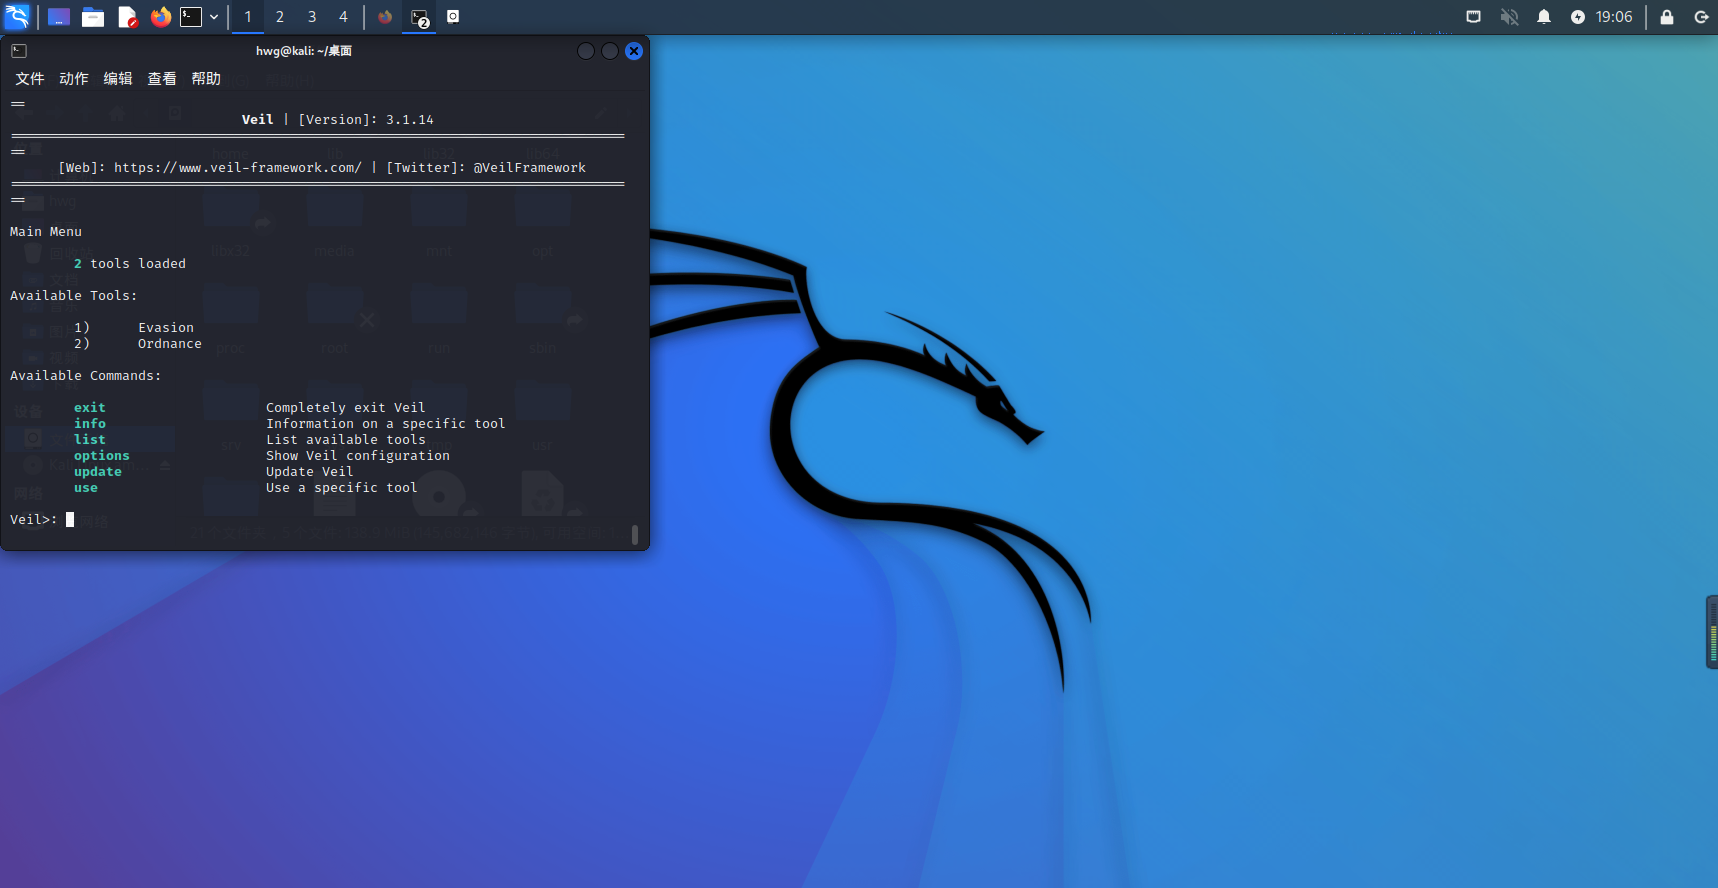Open the text editor launcher
The width and height of the screenshot is (1718, 888).
click(127, 17)
